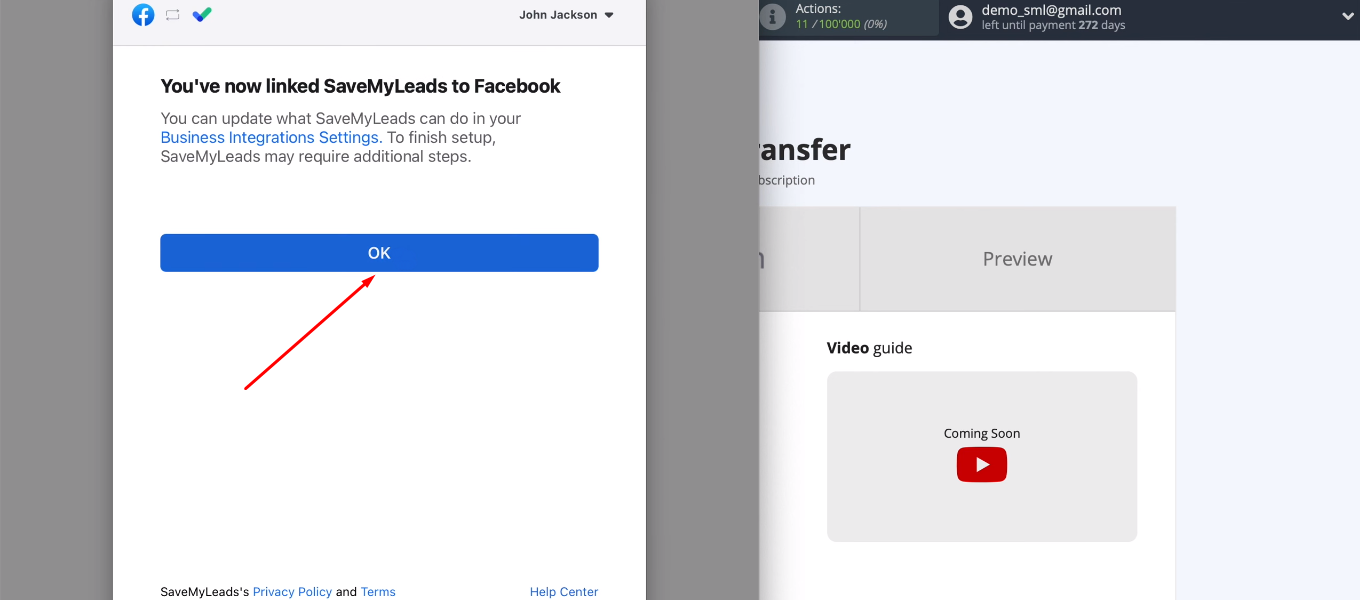This screenshot has height=600, width=1360.
Task: Click the caret arrow next to John Jackson
Action: click(609, 15)
